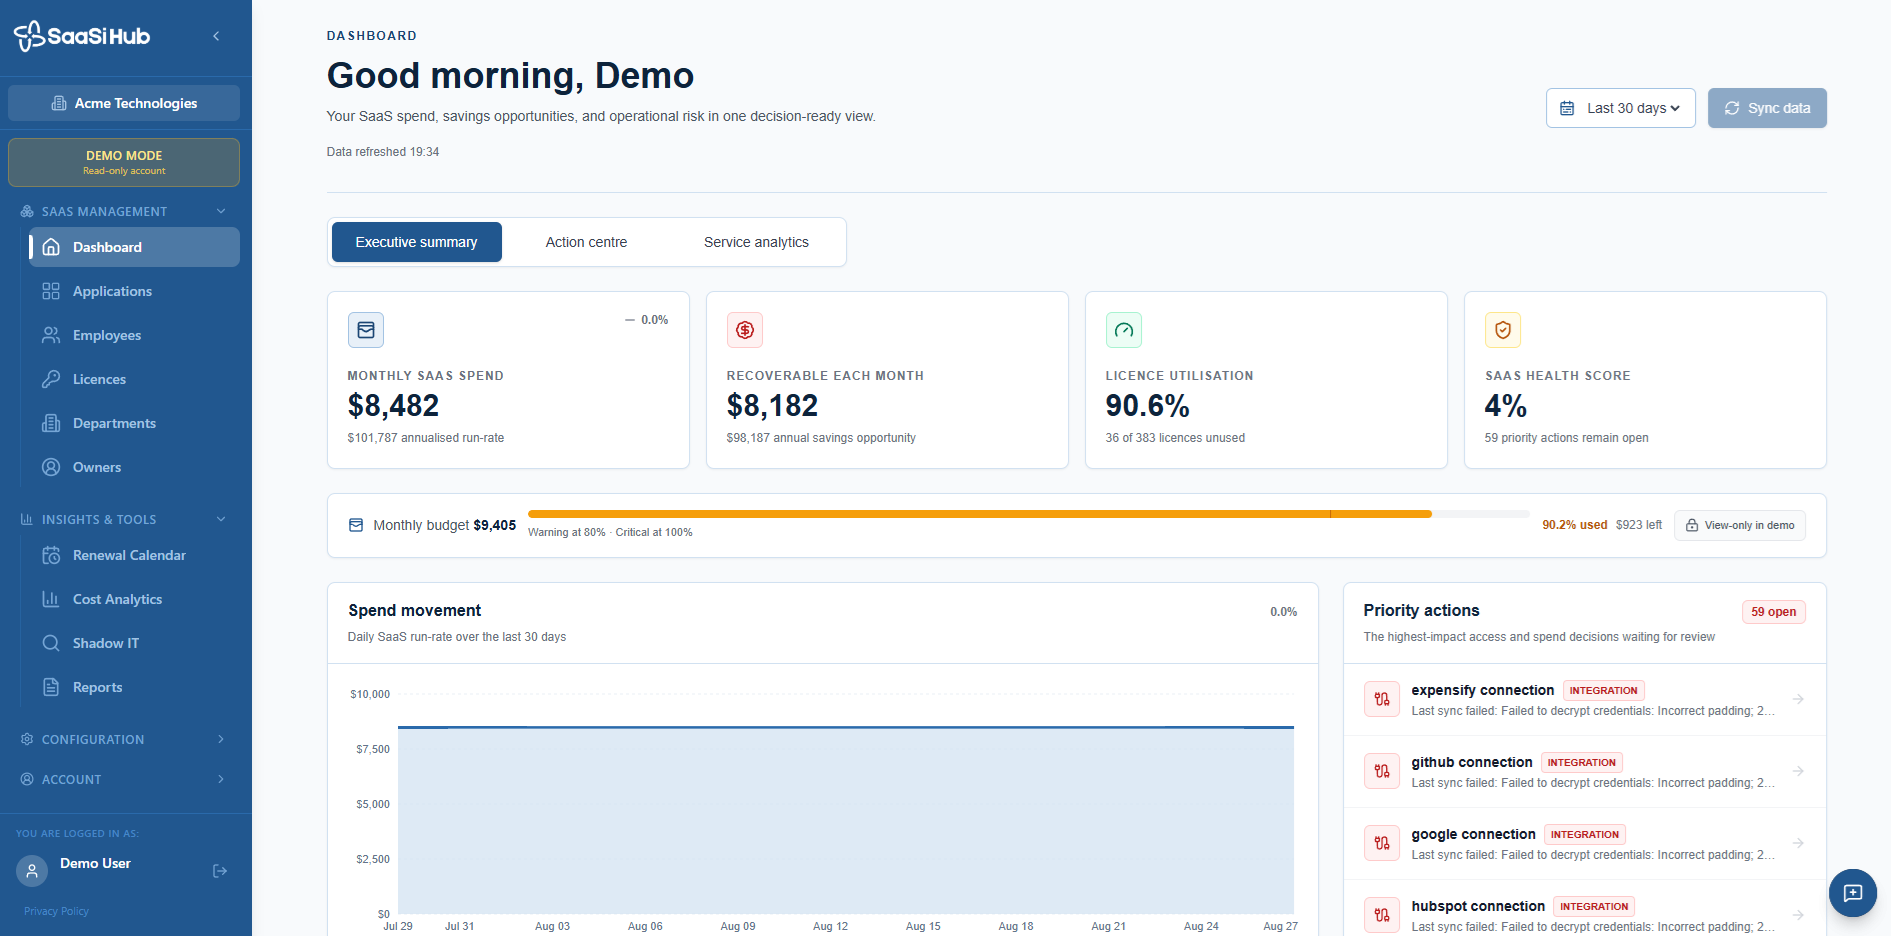Click the SaaSiHub logo

pyautogui.click(x=81, y=36)
